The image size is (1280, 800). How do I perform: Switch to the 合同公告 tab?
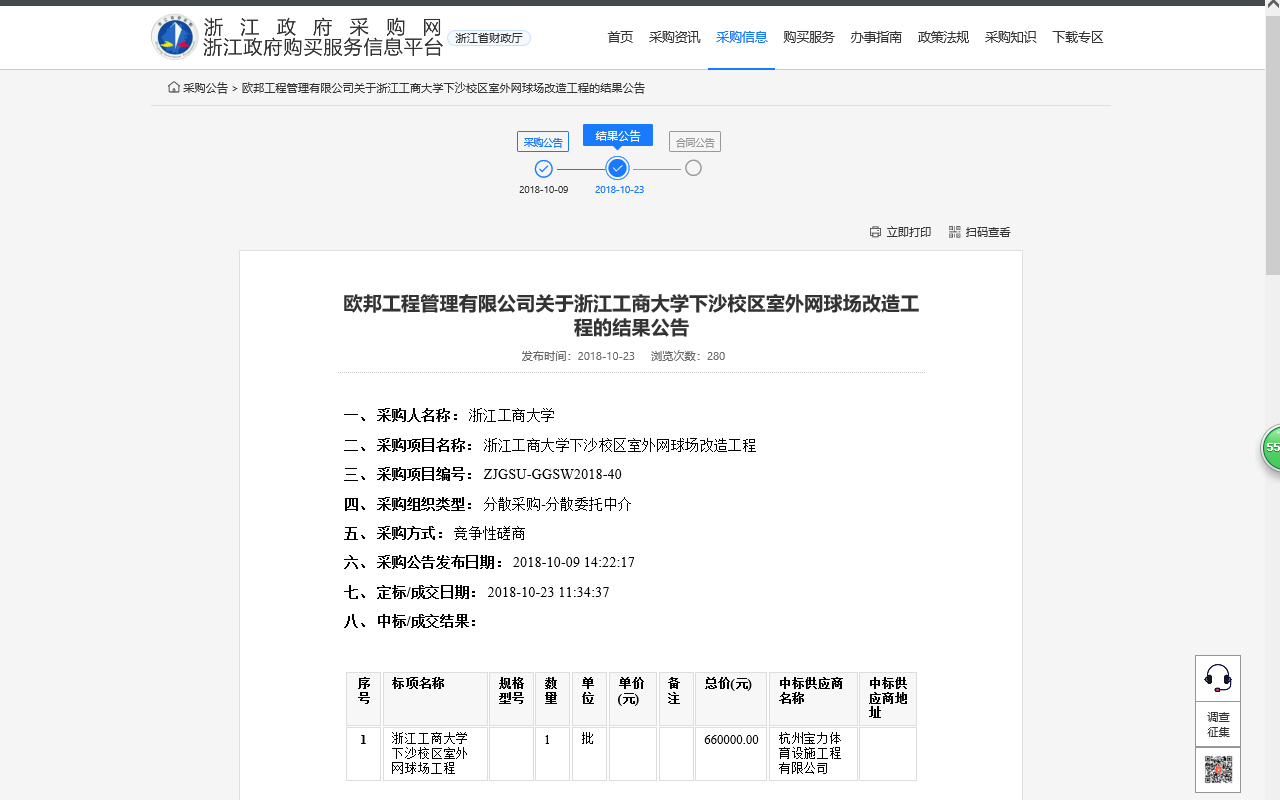coord(694,141)
